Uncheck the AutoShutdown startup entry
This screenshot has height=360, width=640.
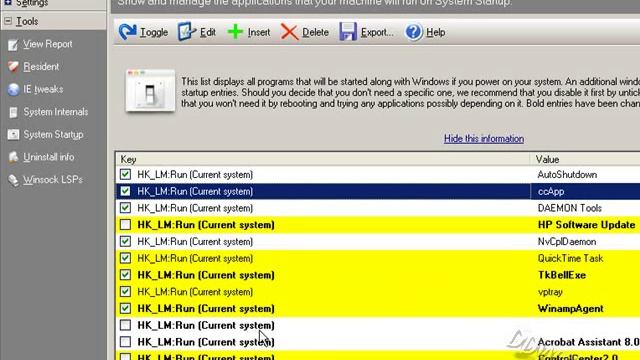(125, 175)
